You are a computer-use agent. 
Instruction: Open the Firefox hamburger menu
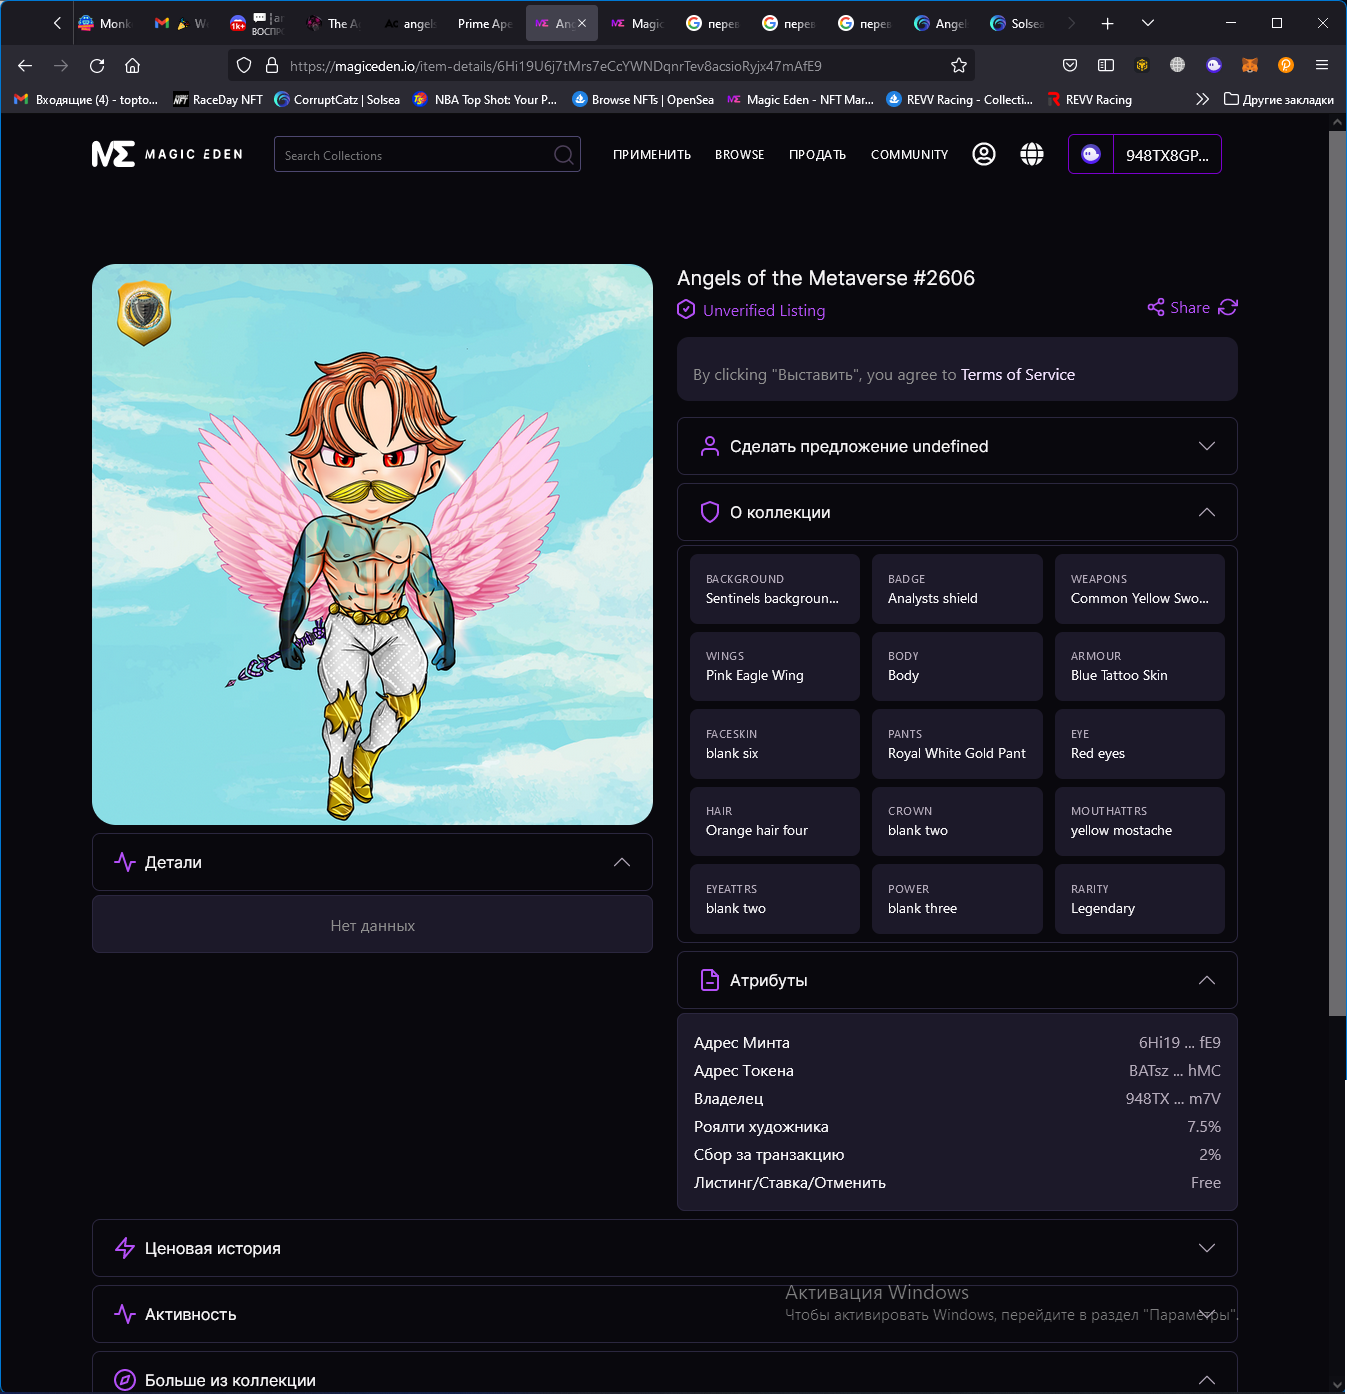[x=1322, y=66]
